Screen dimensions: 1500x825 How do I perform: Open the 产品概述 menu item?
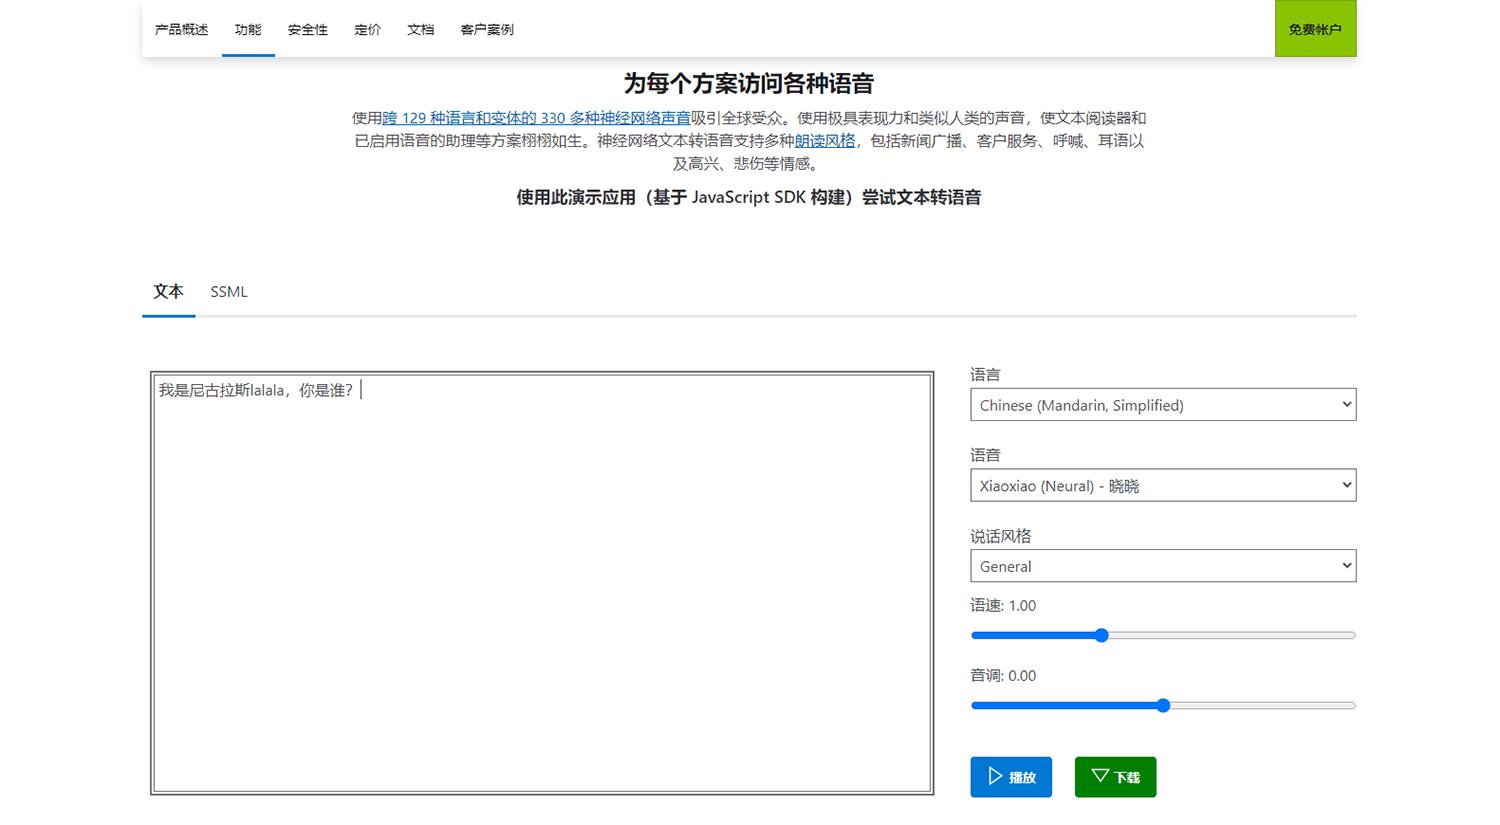(180, 29)
